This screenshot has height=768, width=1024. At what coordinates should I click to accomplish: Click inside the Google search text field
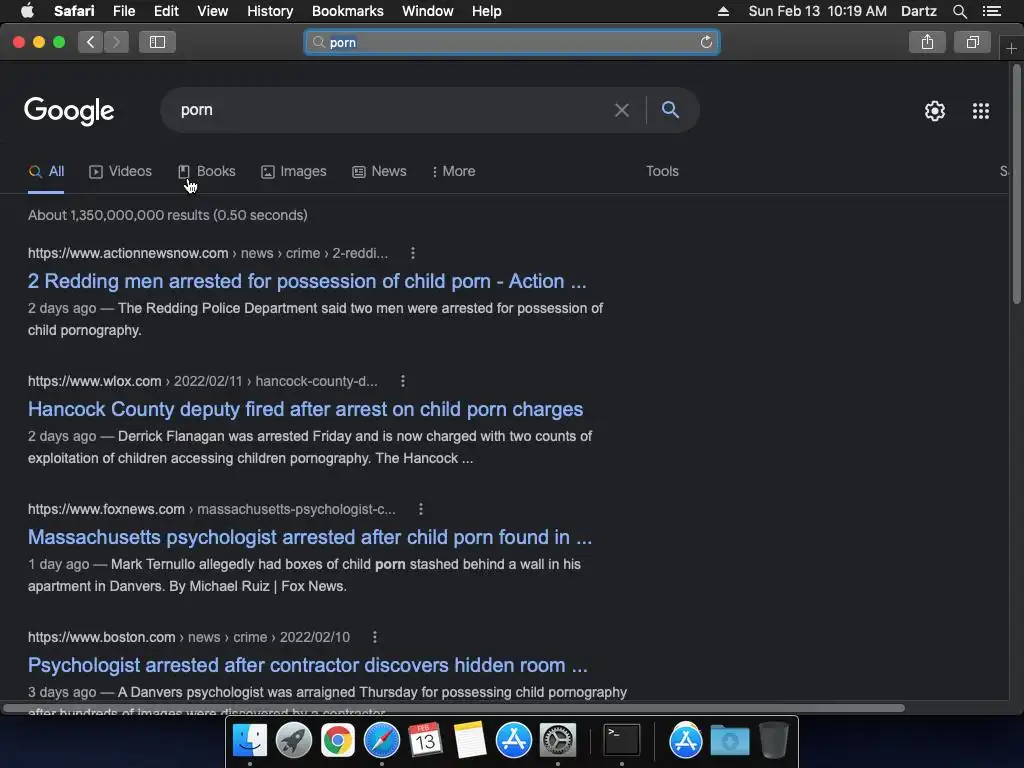tap(392, 110)
